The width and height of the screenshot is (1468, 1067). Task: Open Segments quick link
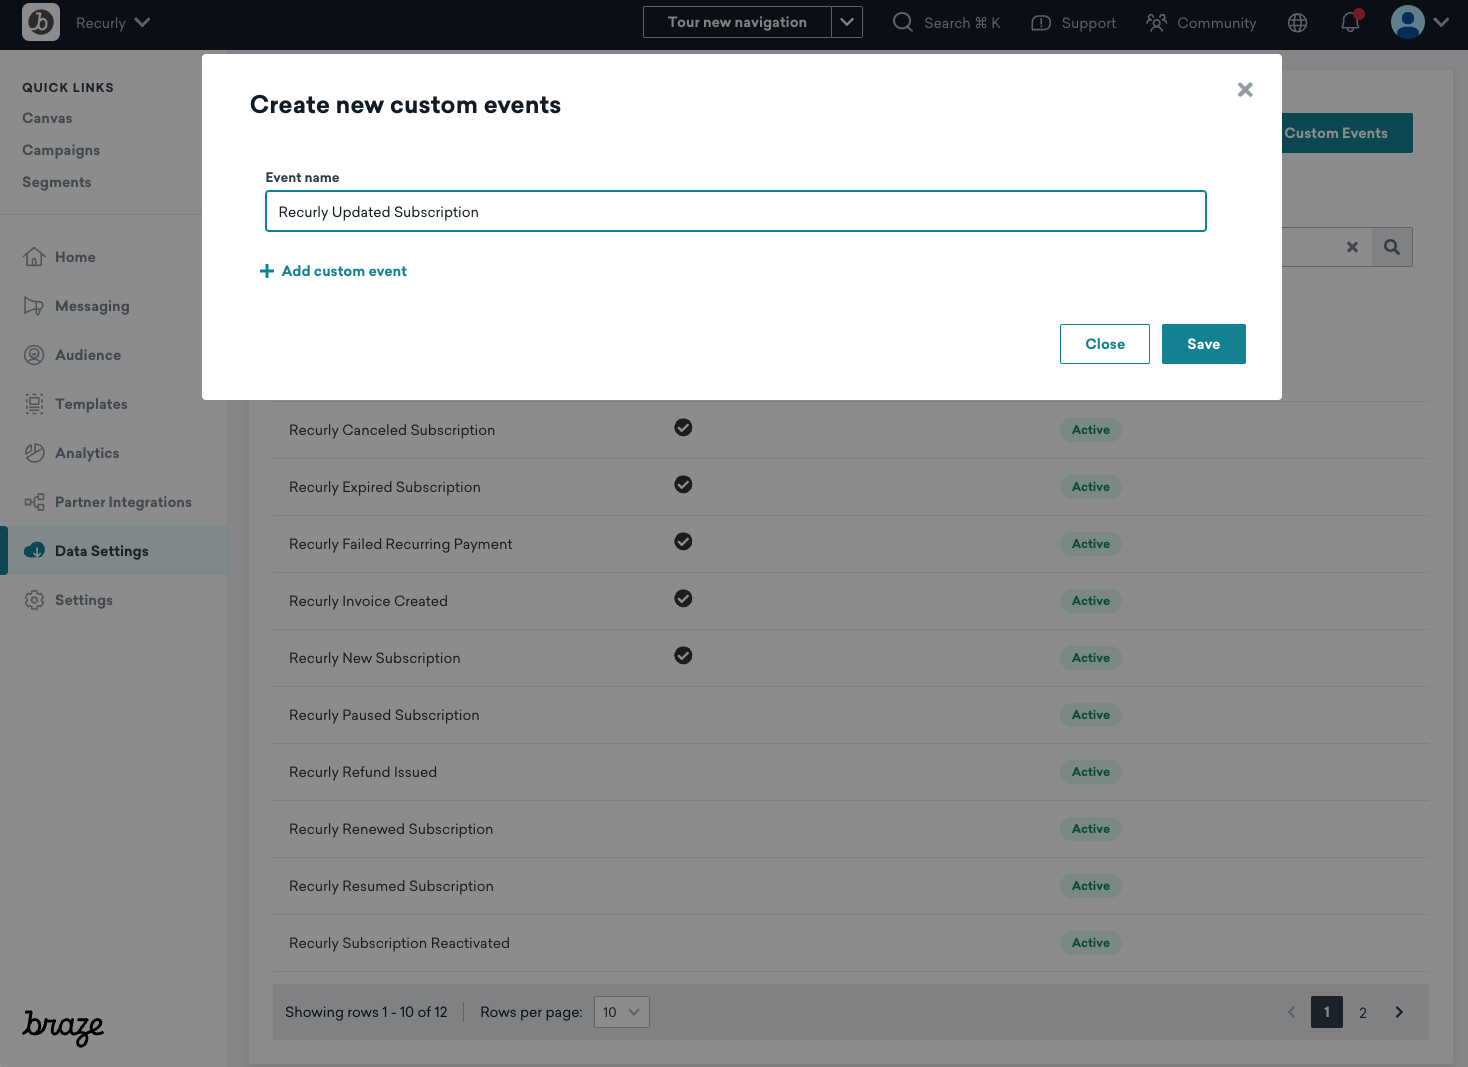point(57,182)
